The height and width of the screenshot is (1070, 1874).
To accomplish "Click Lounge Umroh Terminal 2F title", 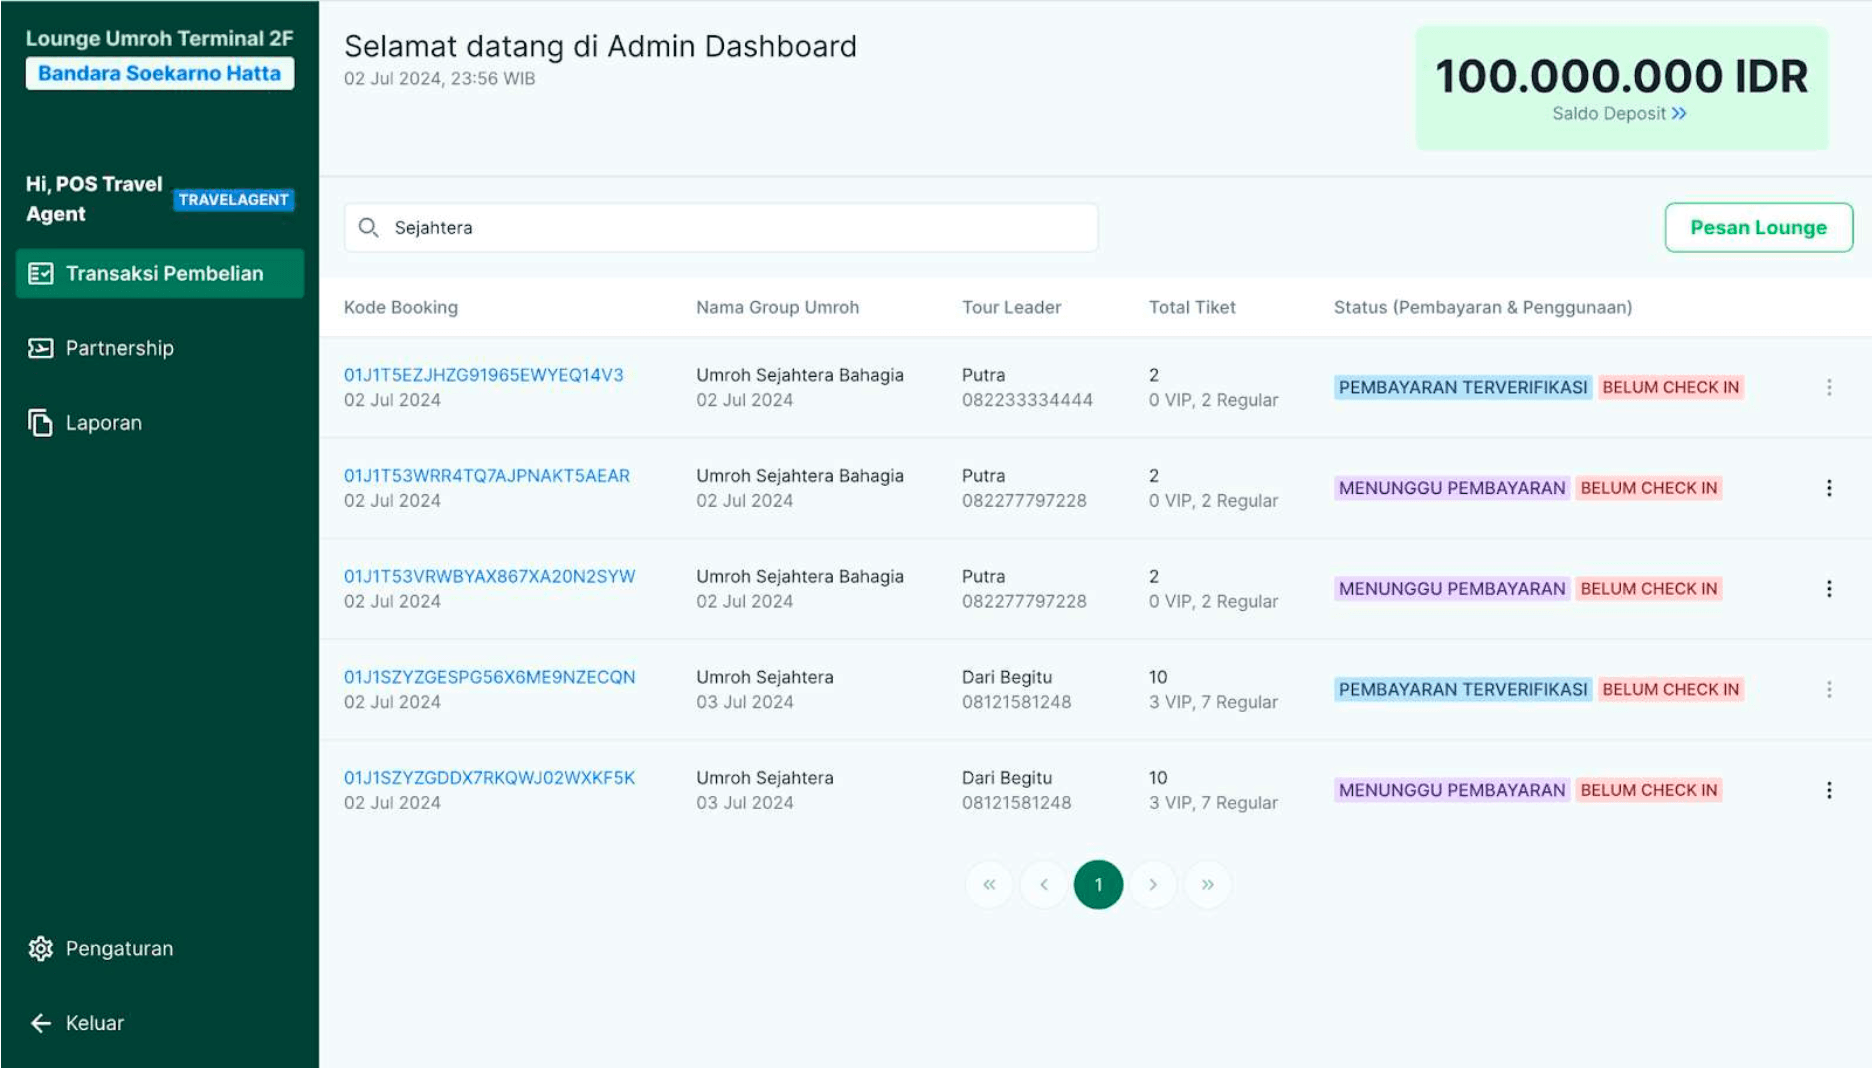I will 160,38.
